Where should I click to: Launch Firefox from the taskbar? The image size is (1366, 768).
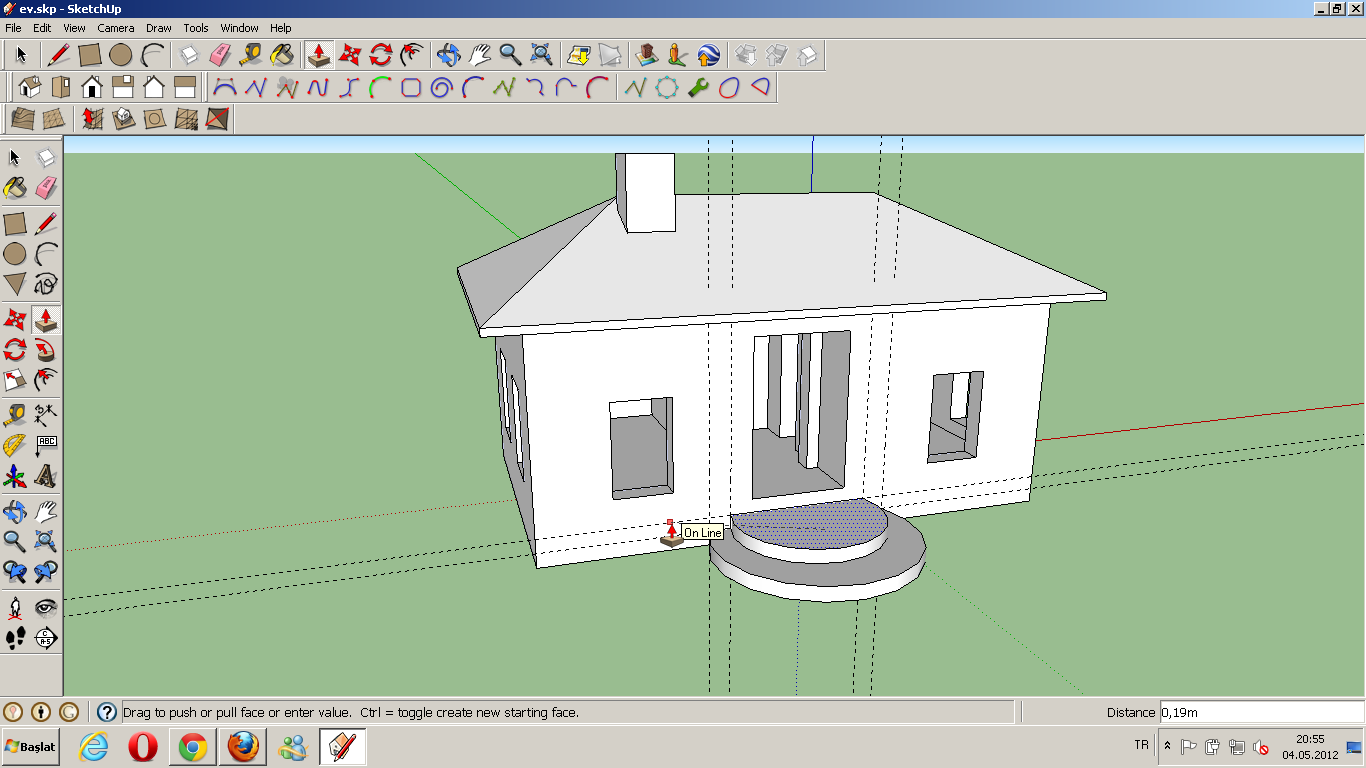click(243, 747)
